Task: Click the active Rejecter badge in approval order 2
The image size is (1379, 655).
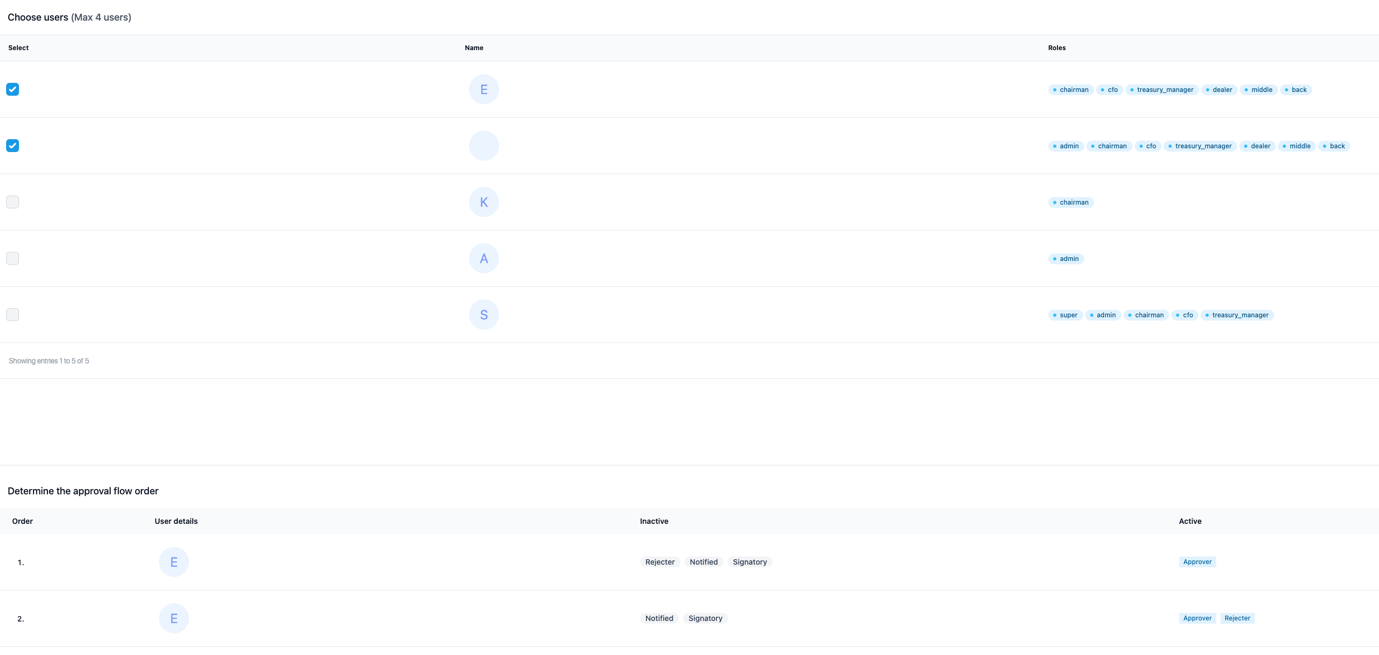Action: (x=1237, y=617)
